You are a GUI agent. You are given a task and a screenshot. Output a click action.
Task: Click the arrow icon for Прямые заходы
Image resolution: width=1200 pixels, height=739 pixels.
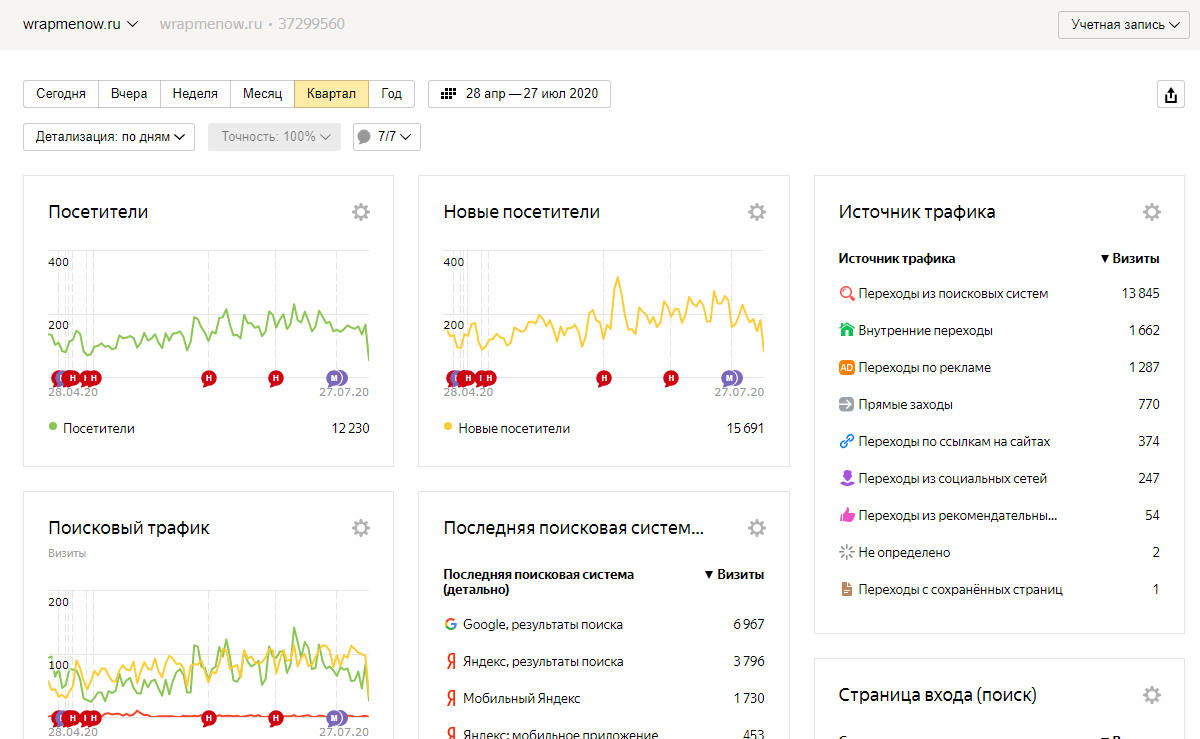pyautogui.click(x=847, y=404)
